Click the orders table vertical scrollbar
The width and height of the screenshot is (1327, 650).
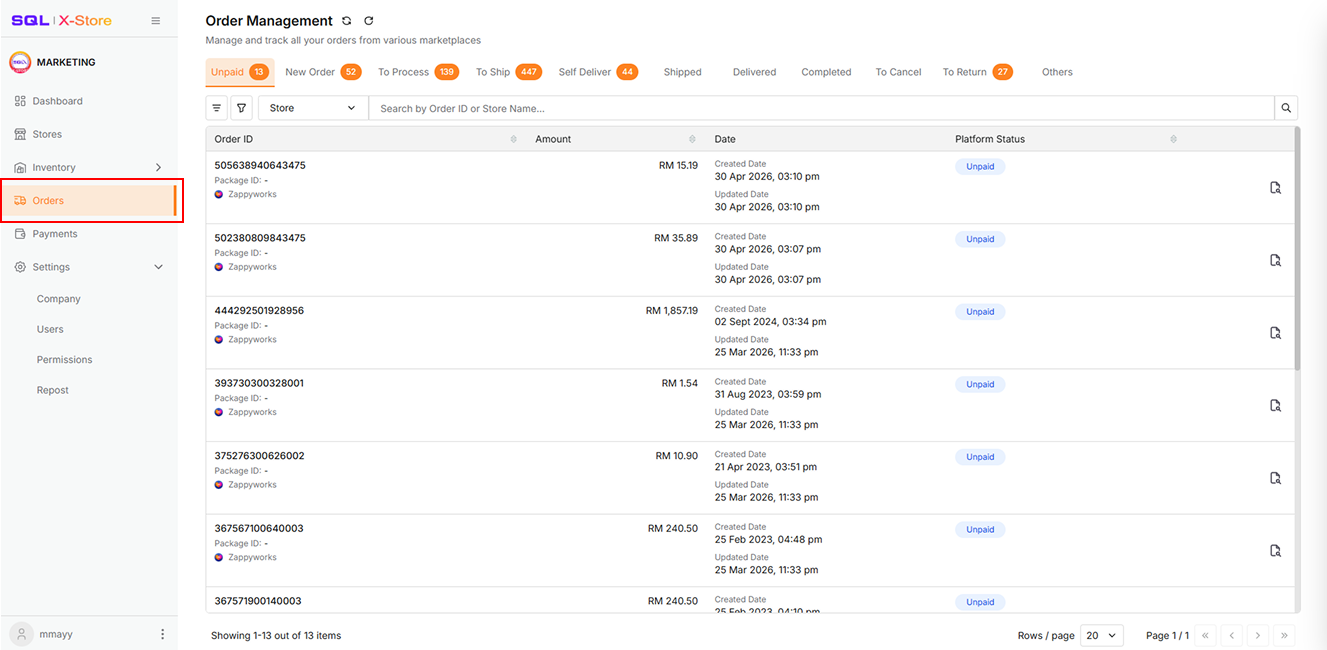[x=1297, y=250]
